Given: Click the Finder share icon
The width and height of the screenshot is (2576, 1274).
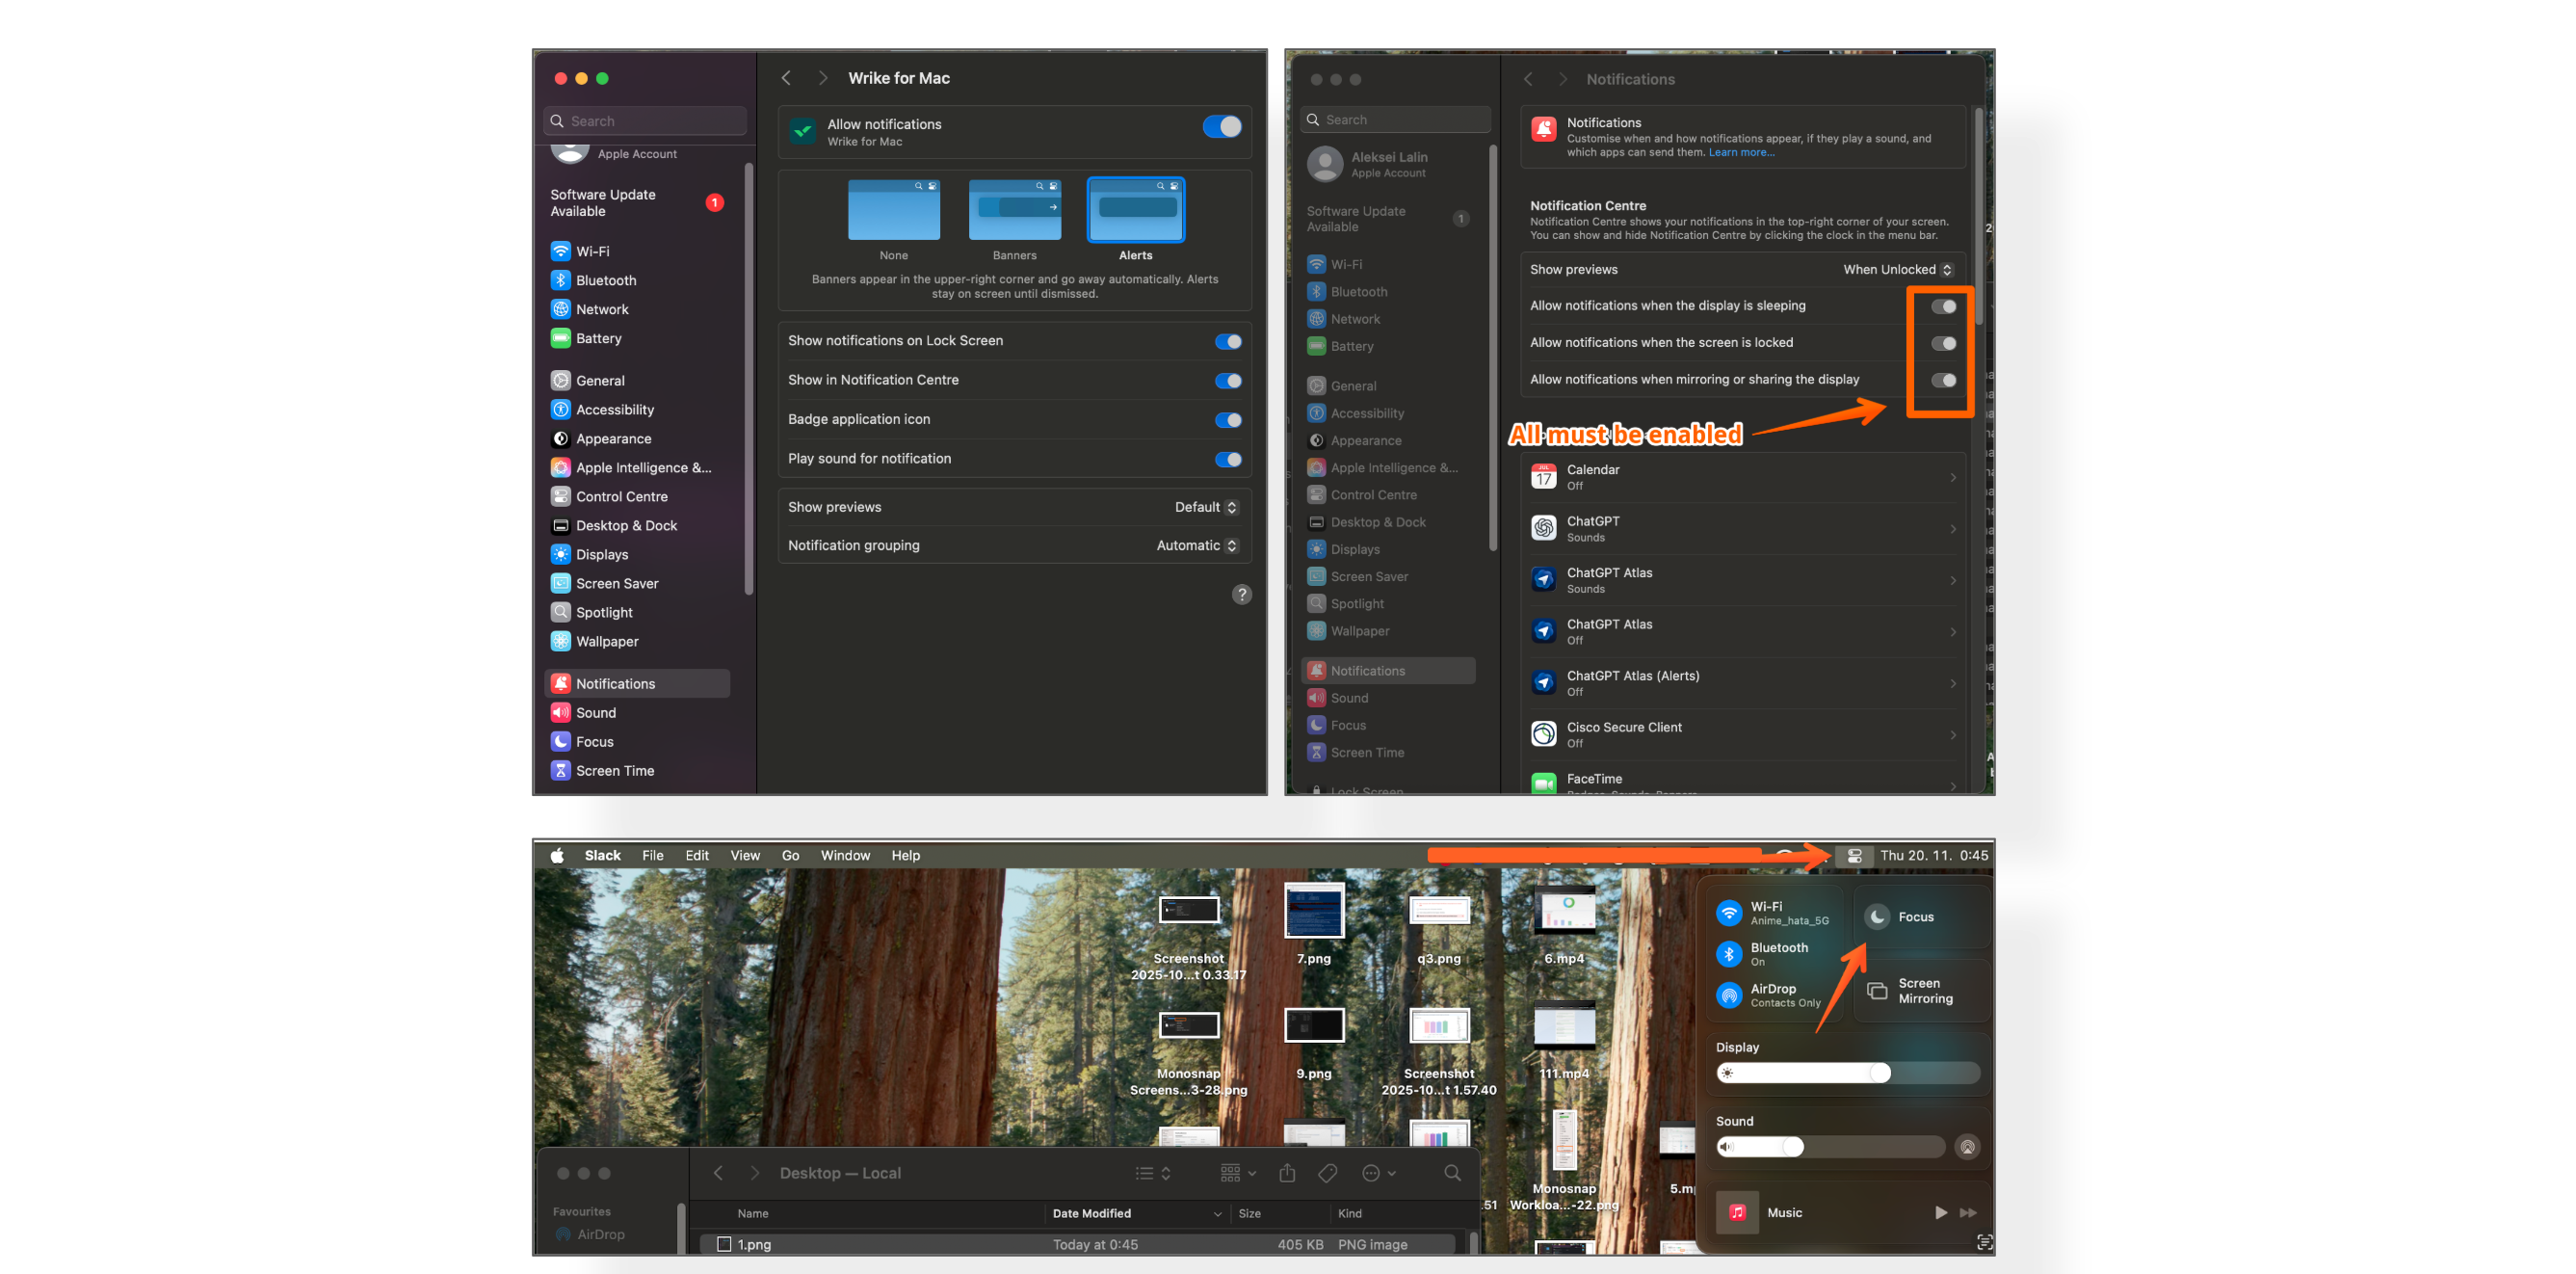Looking at the screenshot, I should coord(1287,1173).
